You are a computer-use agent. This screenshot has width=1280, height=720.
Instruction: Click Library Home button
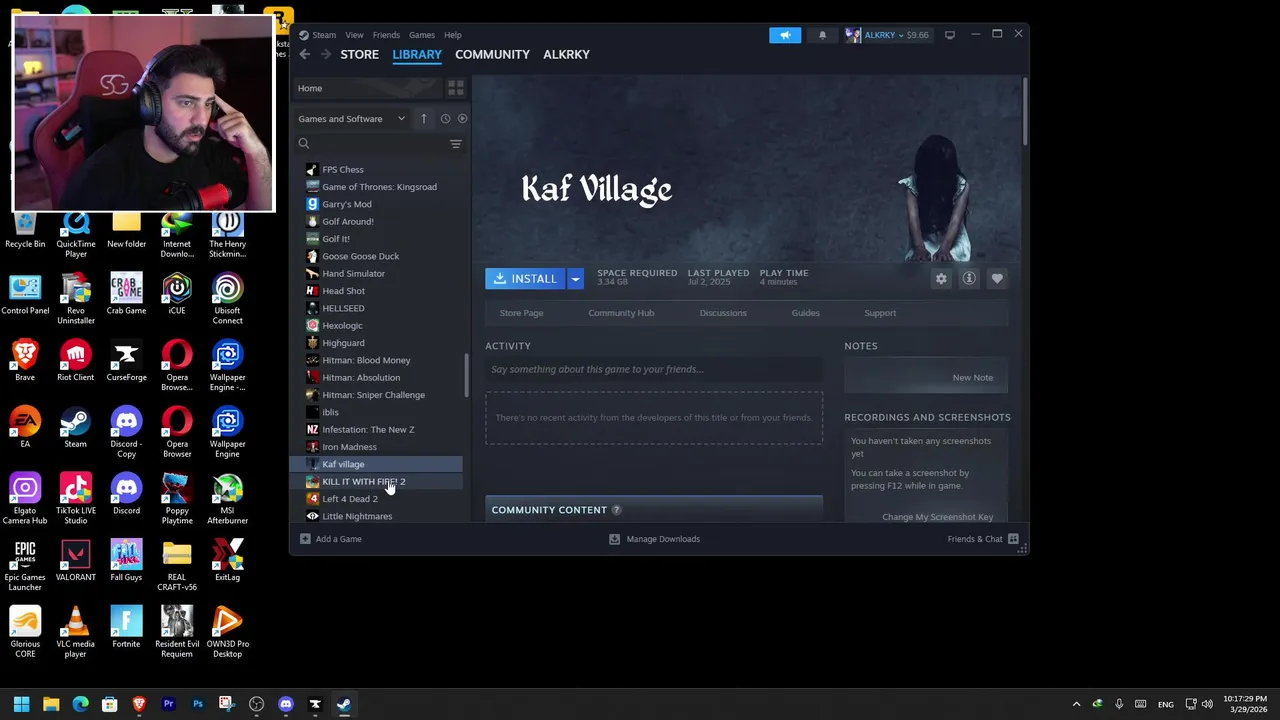click(x=366, y=88)
